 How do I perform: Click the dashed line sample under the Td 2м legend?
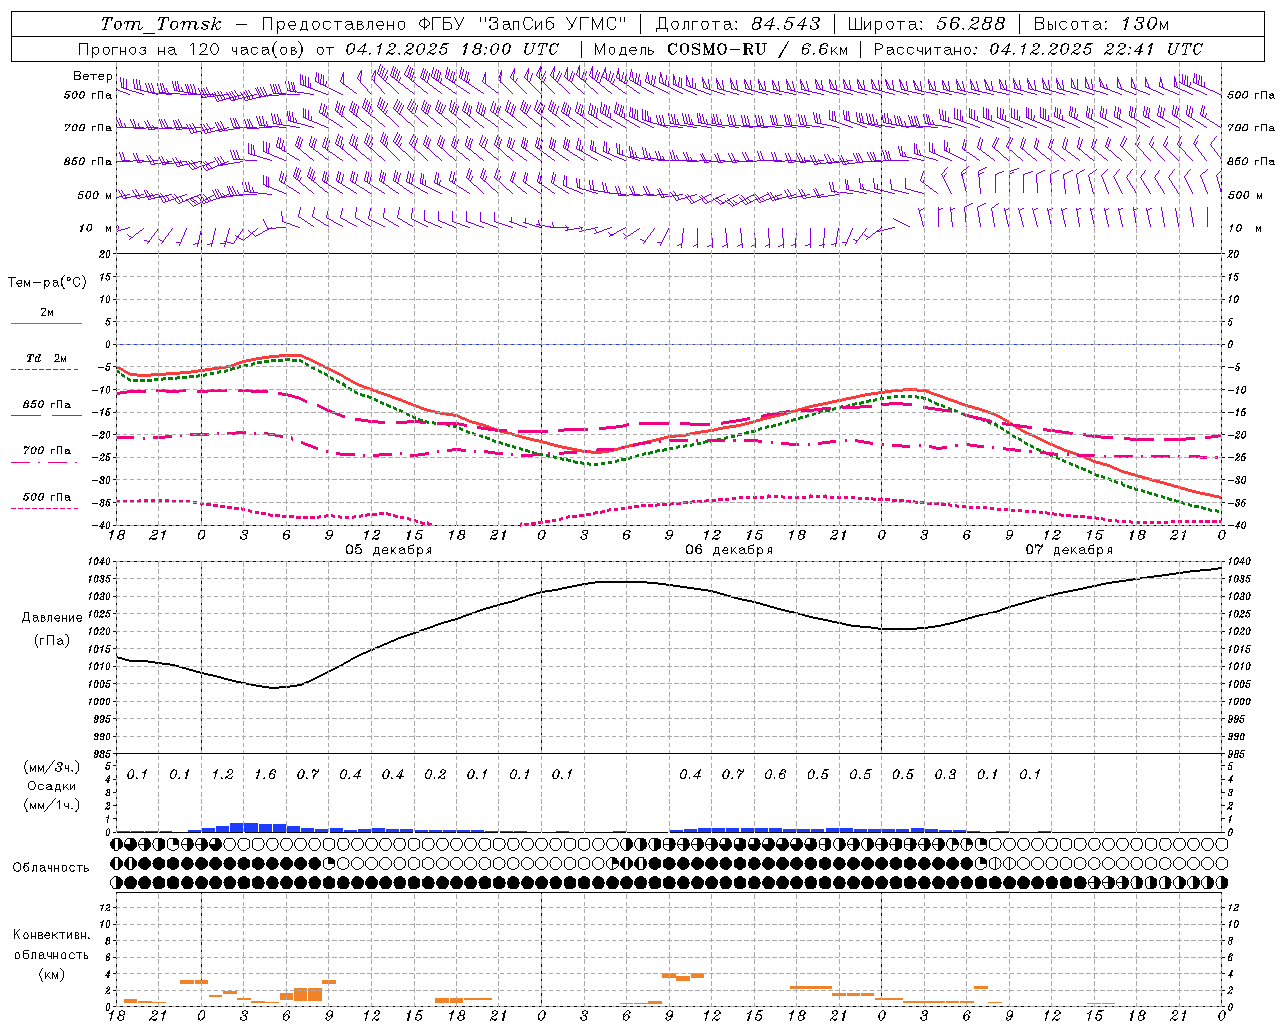point(44,369)
